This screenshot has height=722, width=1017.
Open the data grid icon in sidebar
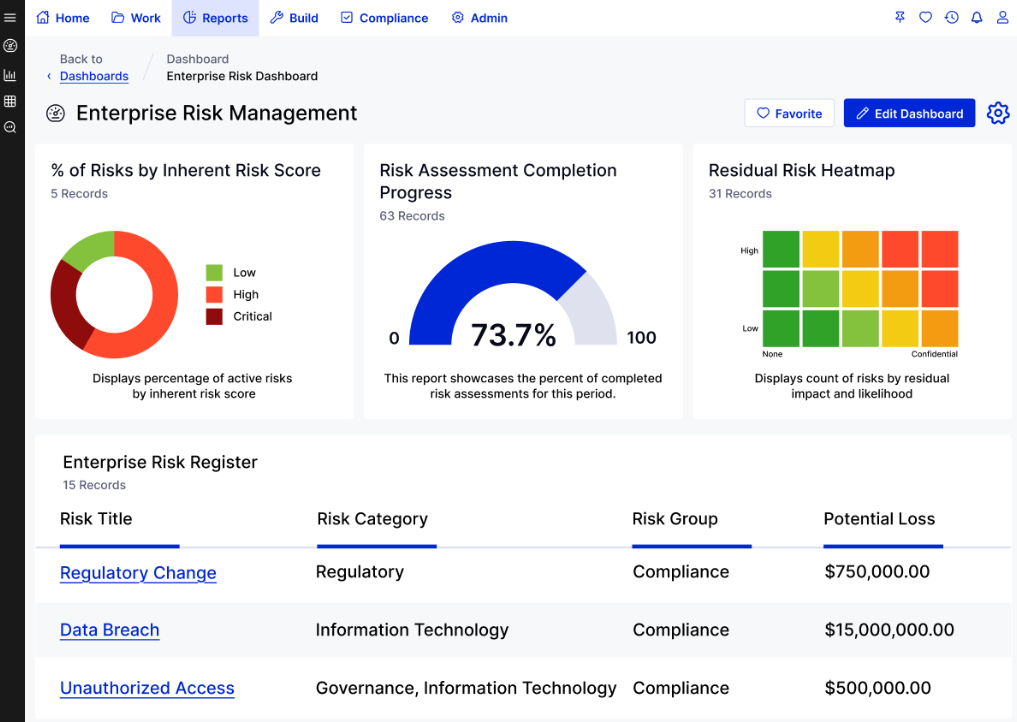[10, 100]
